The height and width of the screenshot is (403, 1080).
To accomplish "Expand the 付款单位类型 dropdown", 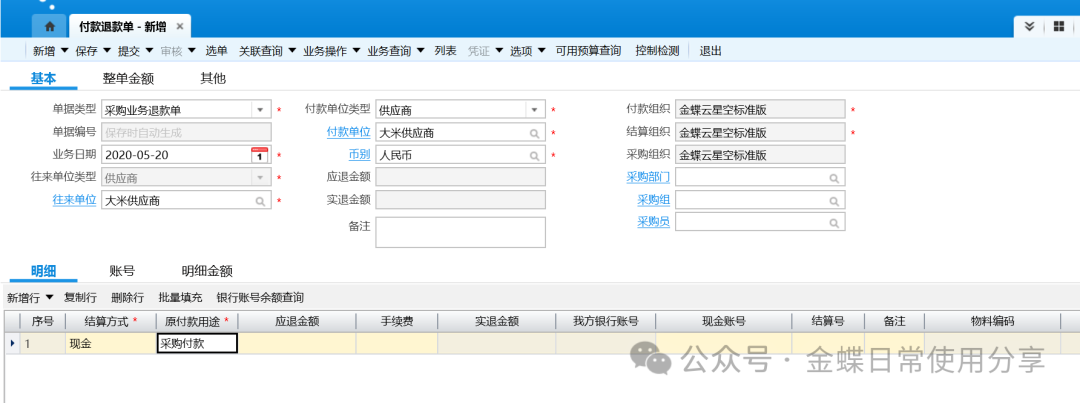I will click(x=535, y=110).
